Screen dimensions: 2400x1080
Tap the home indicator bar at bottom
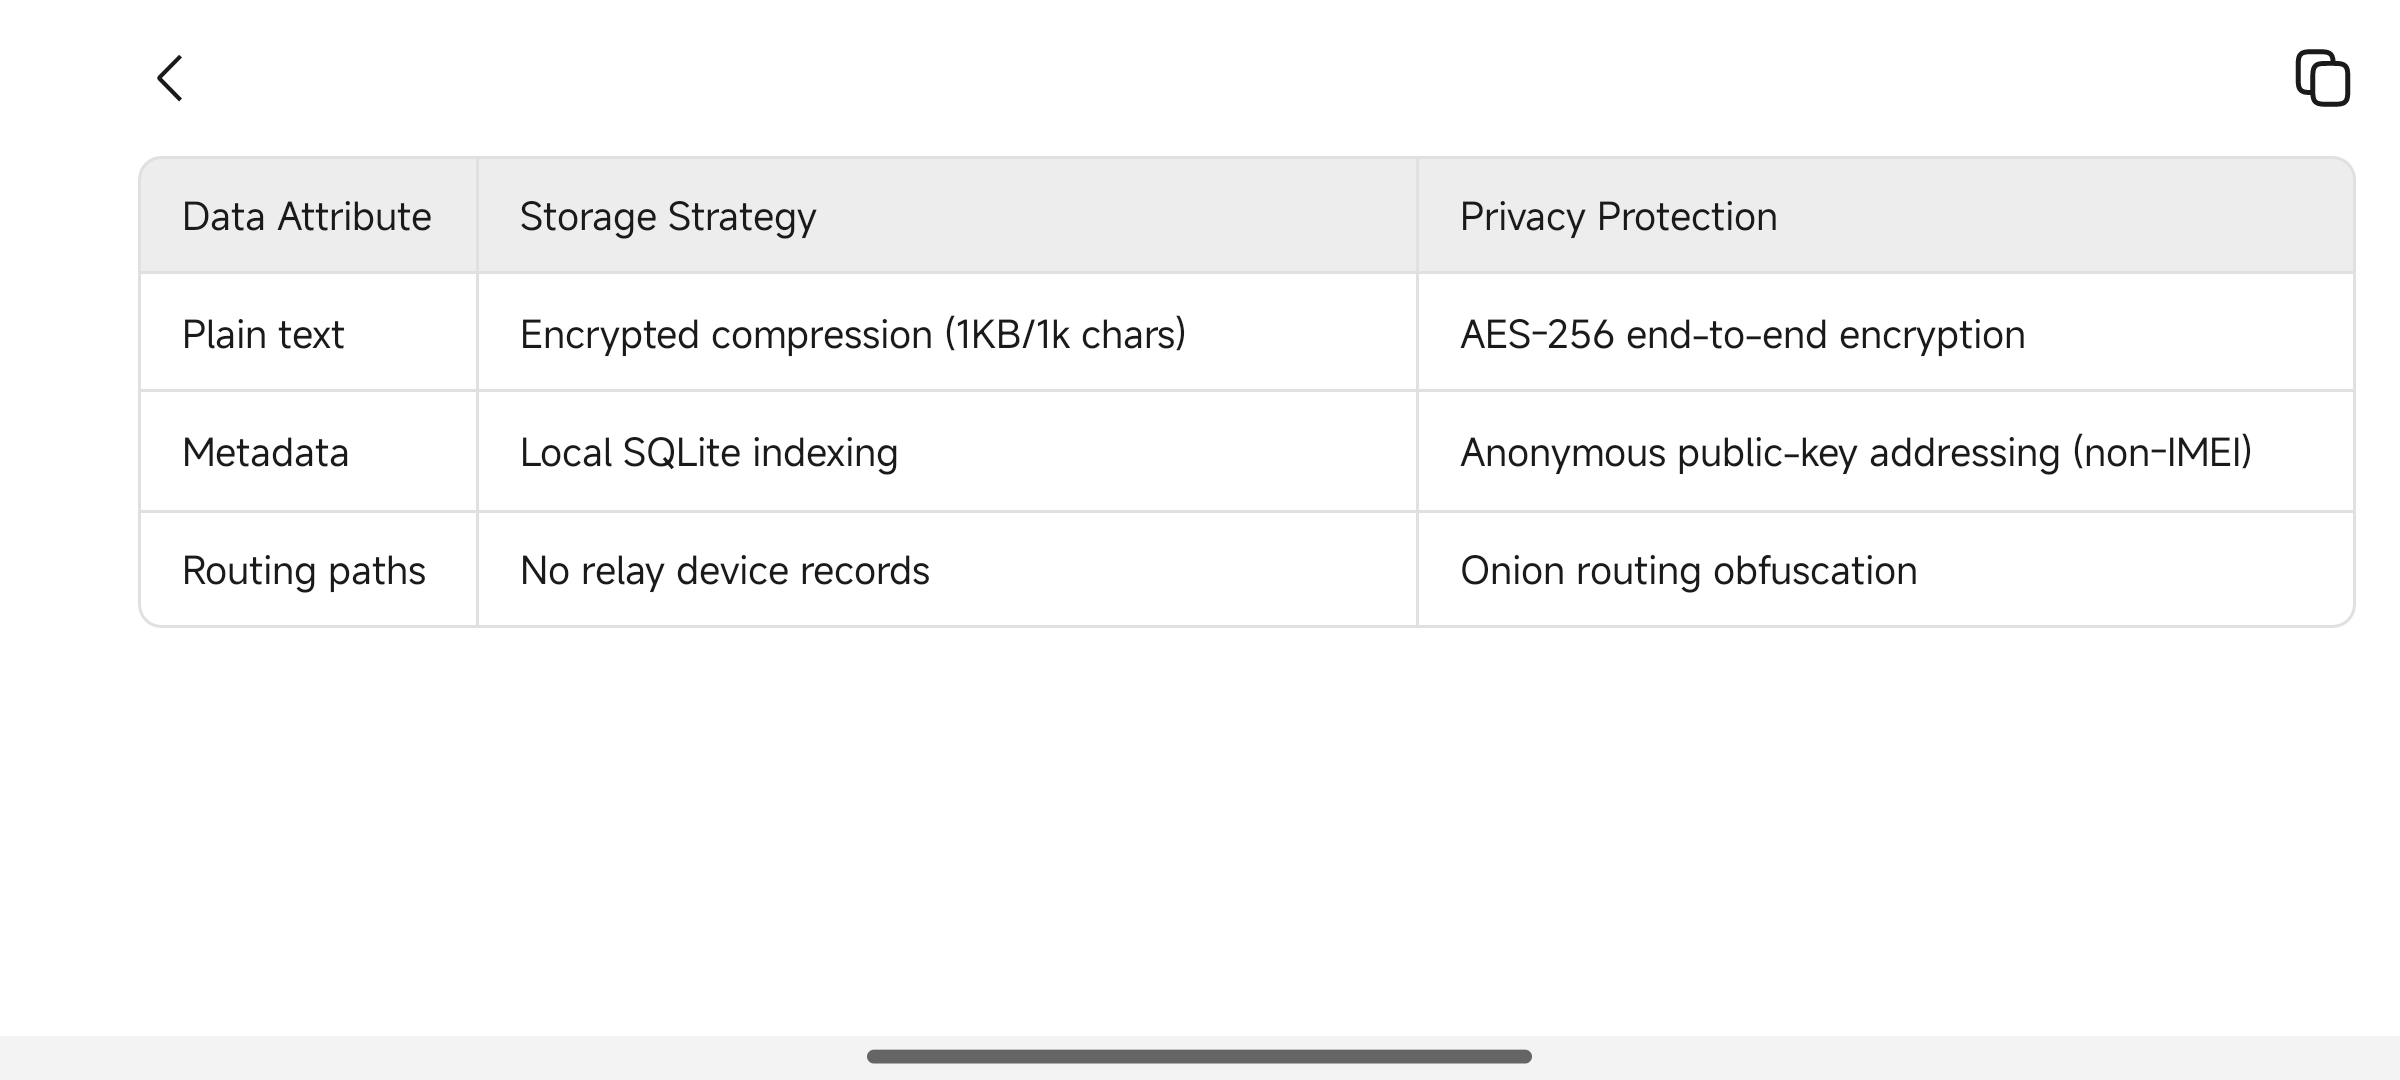click(1199, 1056)
